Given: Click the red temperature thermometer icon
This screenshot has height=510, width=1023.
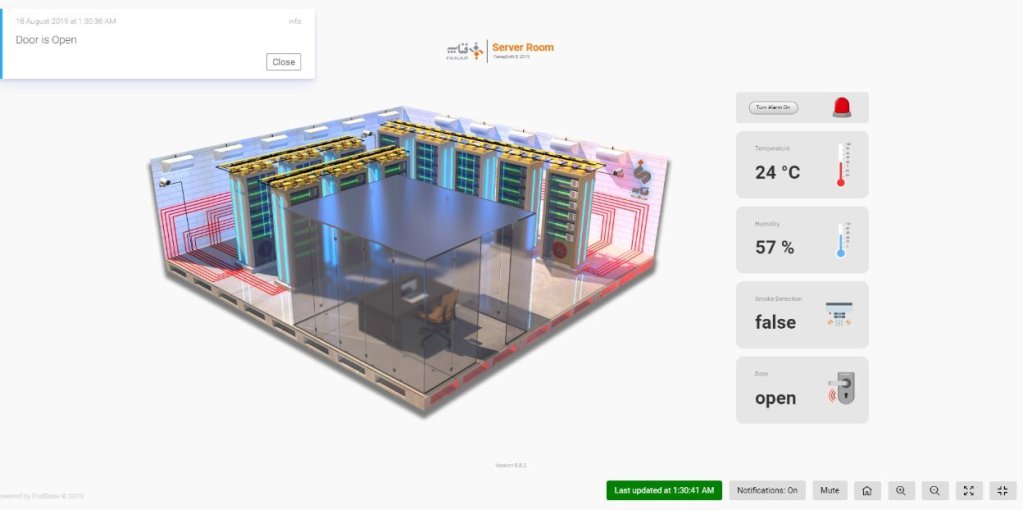Looking at the screenshot, I should pos(840,164).
